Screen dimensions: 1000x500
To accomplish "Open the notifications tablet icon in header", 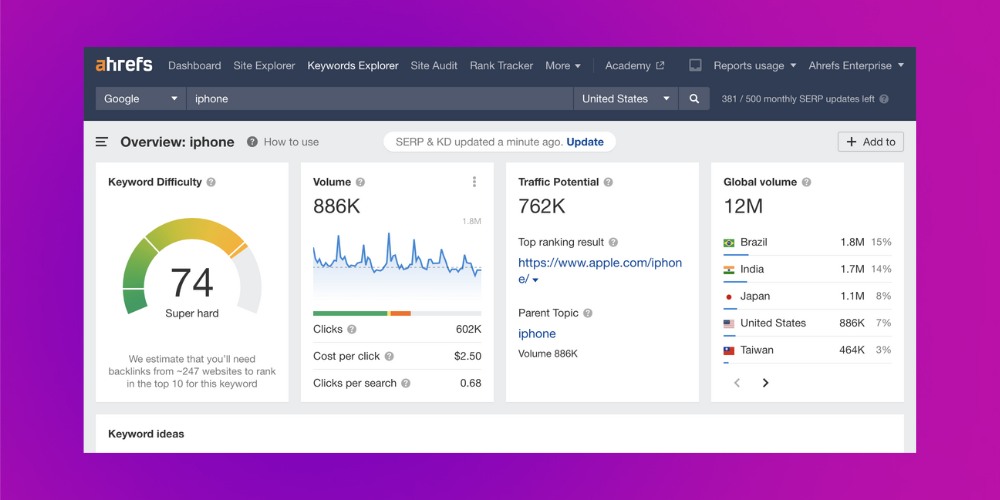I will point(695,65).
